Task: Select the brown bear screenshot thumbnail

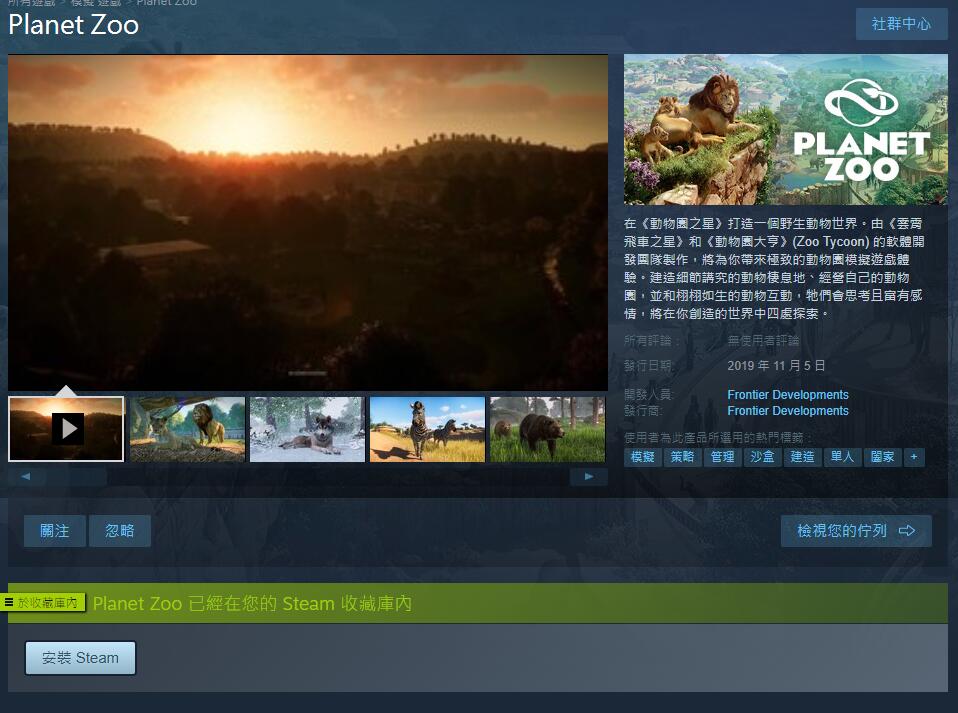Action: click(x=547, y=429)
